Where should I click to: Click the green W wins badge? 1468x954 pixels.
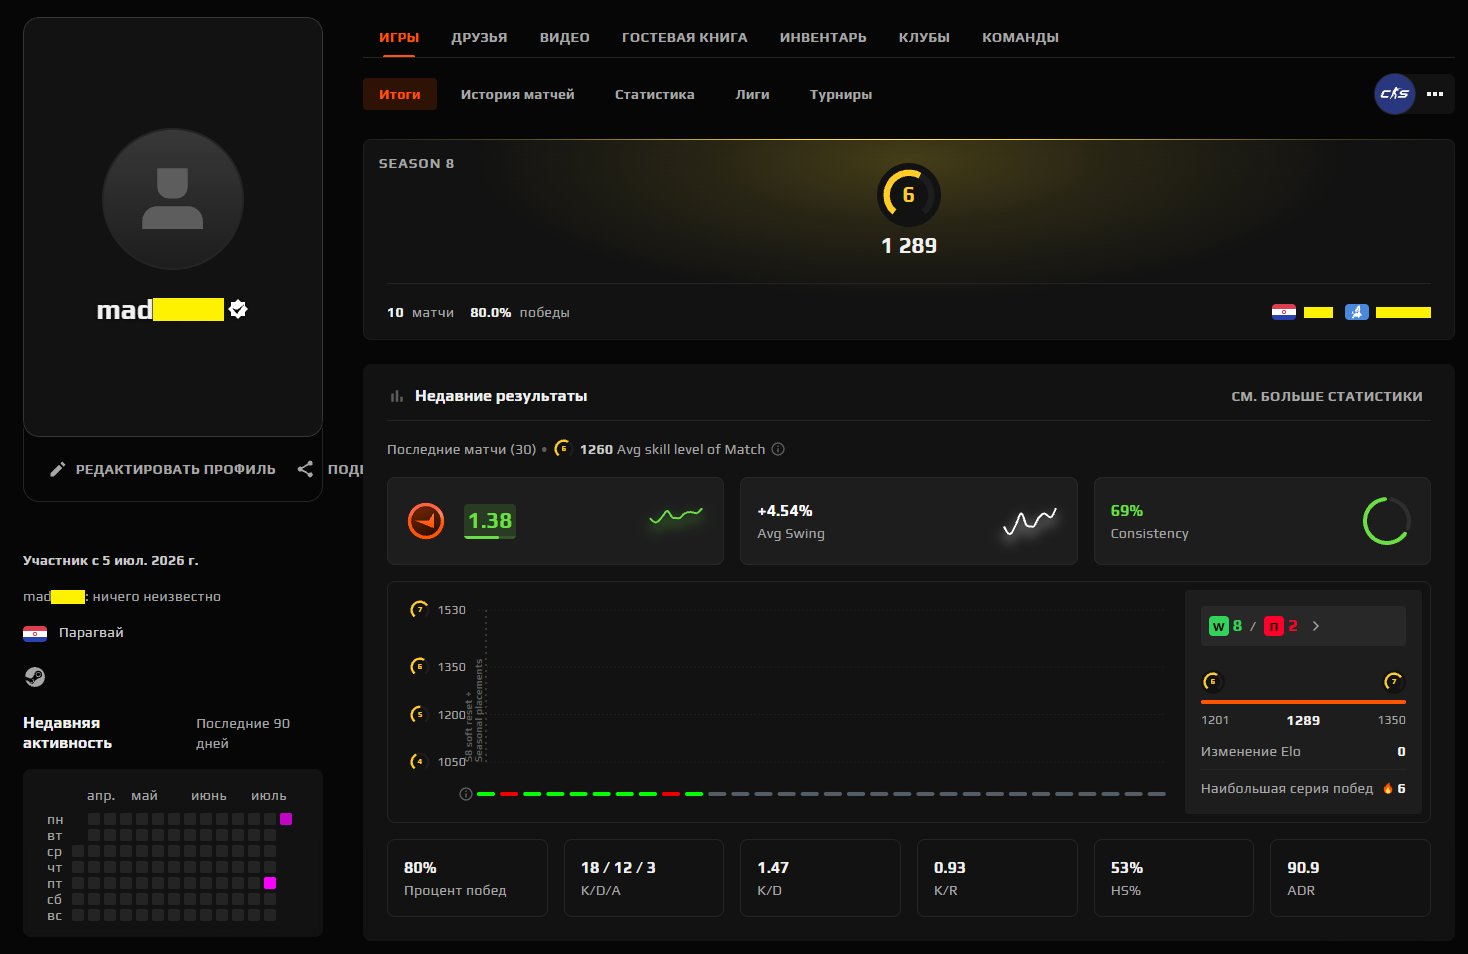[1218, 626]
